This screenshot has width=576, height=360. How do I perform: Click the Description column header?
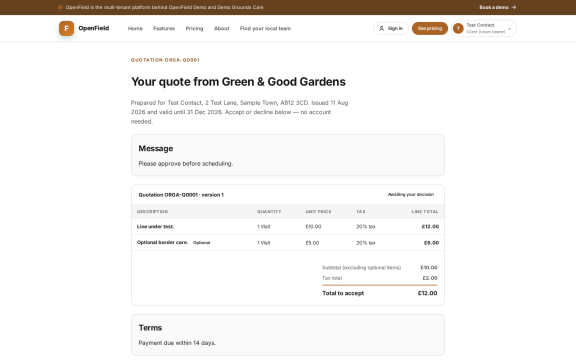pos(152,212)
